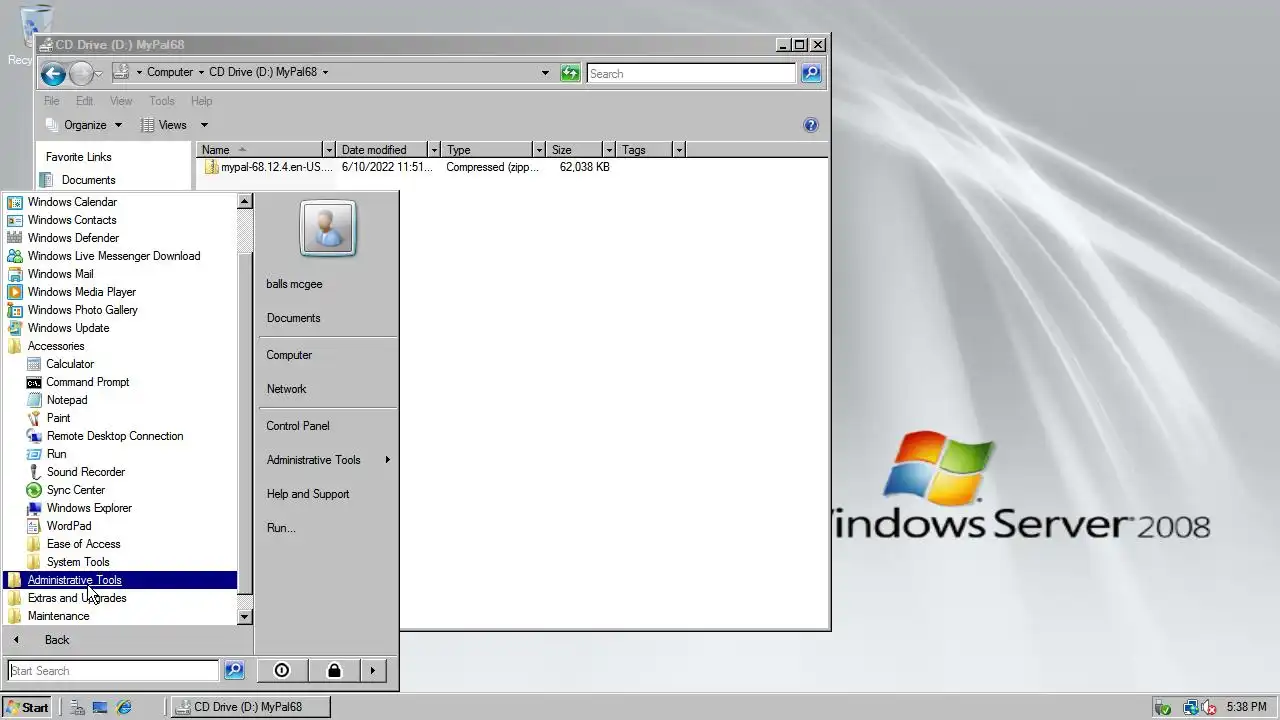Expand Extras and Upgrades folder

click(x=77, y=598)
